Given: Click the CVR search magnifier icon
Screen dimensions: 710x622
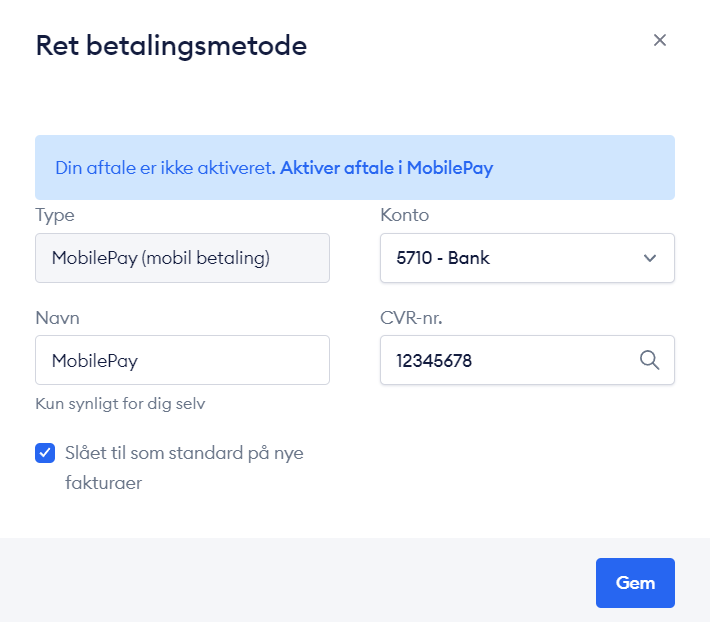Looking at the screenshot, I should (649, 360).
